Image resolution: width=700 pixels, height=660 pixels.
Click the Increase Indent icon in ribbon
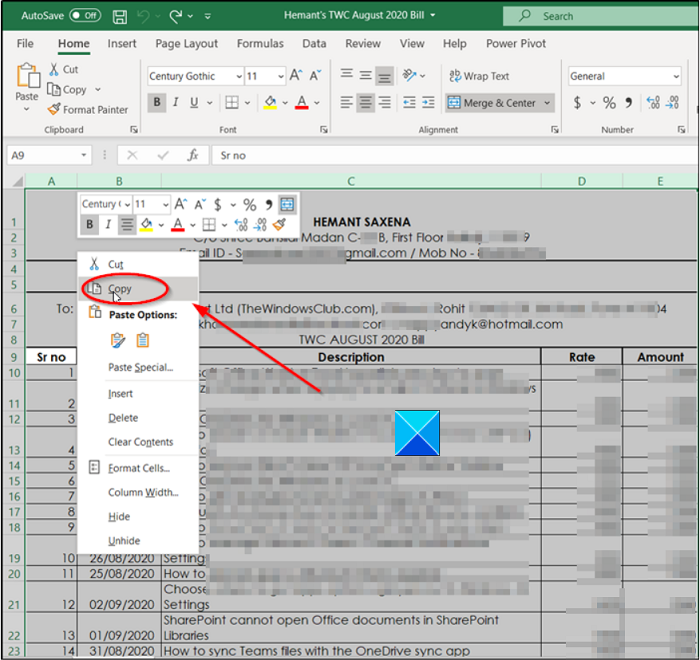click(x=427, y=103)
